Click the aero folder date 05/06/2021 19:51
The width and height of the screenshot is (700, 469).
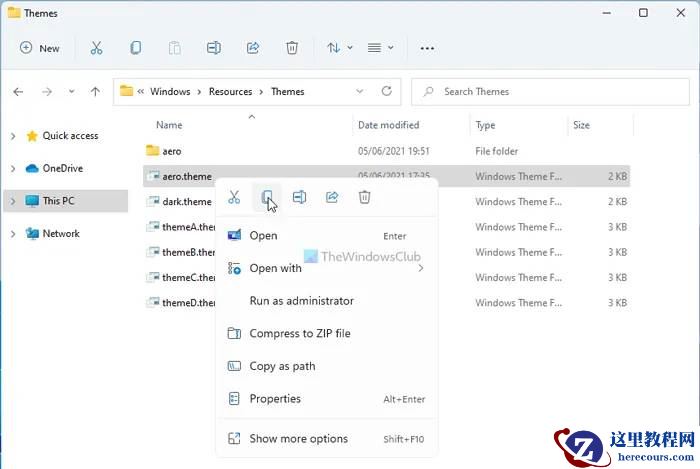pos(393,151)
